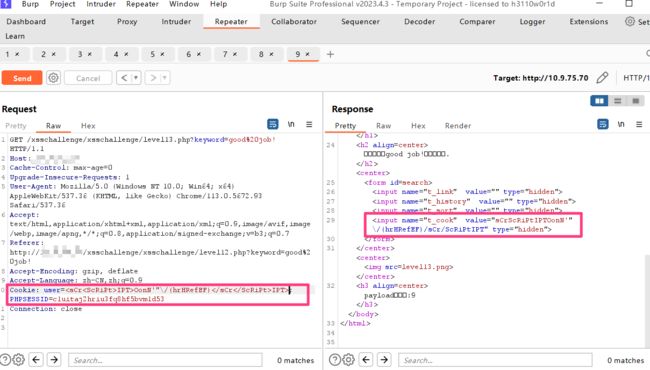
Task: Open Burp settings gear icon
Action: pyautogui.click(x=630, y=22)
